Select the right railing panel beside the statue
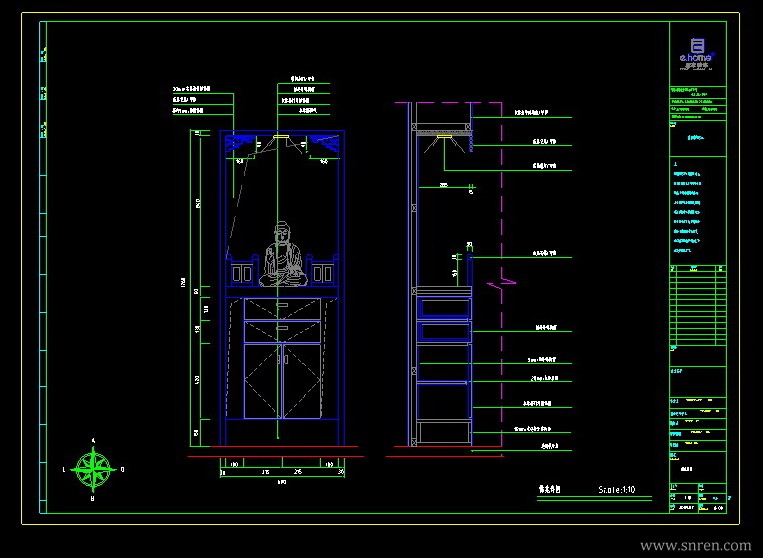The width and height of the screenshot is (763, 558). 323,274
